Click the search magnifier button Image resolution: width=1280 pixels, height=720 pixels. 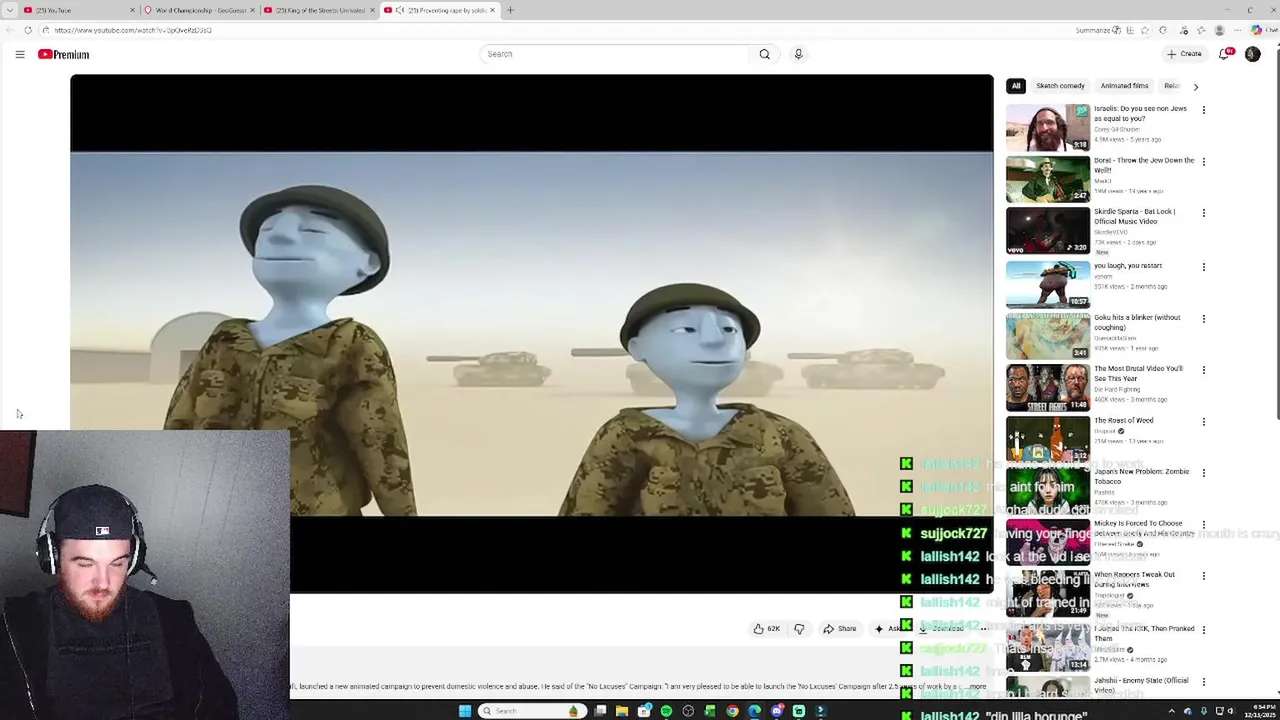[764, 54]
